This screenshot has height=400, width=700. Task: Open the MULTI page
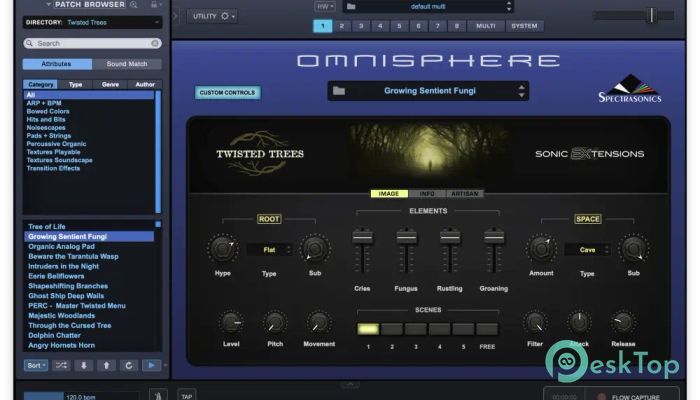coord(486,26)
